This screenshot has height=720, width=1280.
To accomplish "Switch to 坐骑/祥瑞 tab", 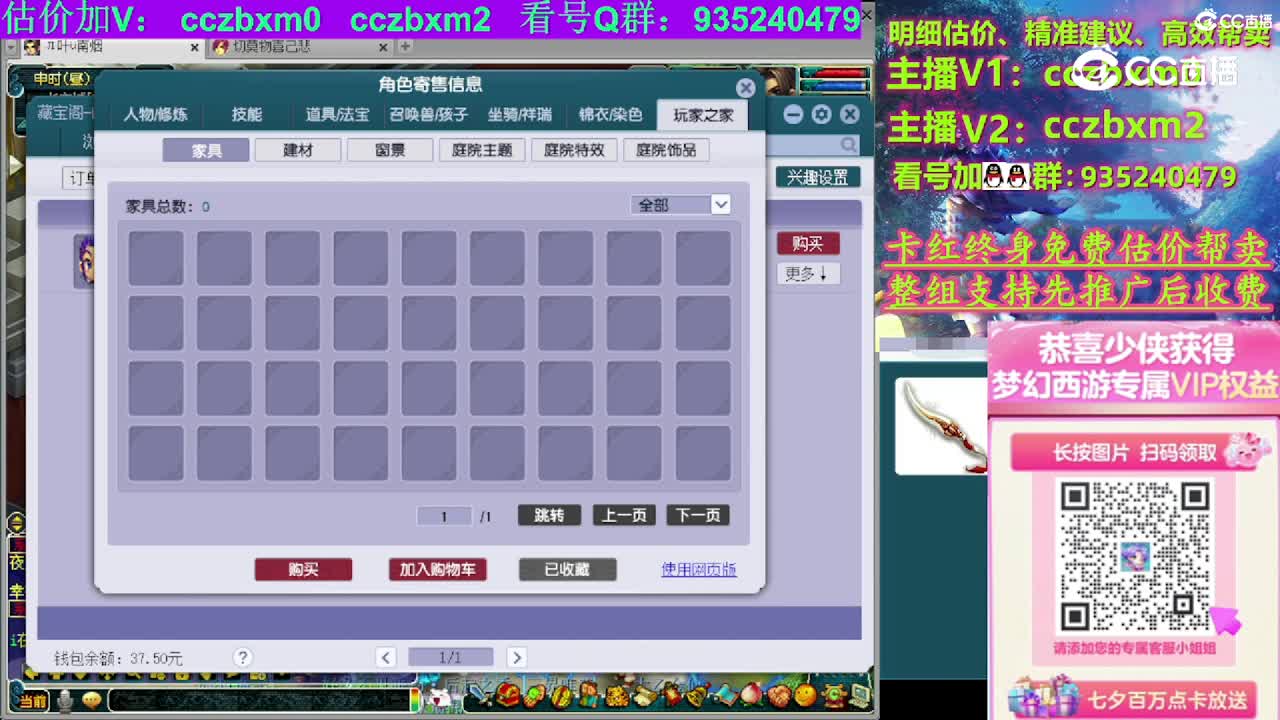I will [519, 114].
